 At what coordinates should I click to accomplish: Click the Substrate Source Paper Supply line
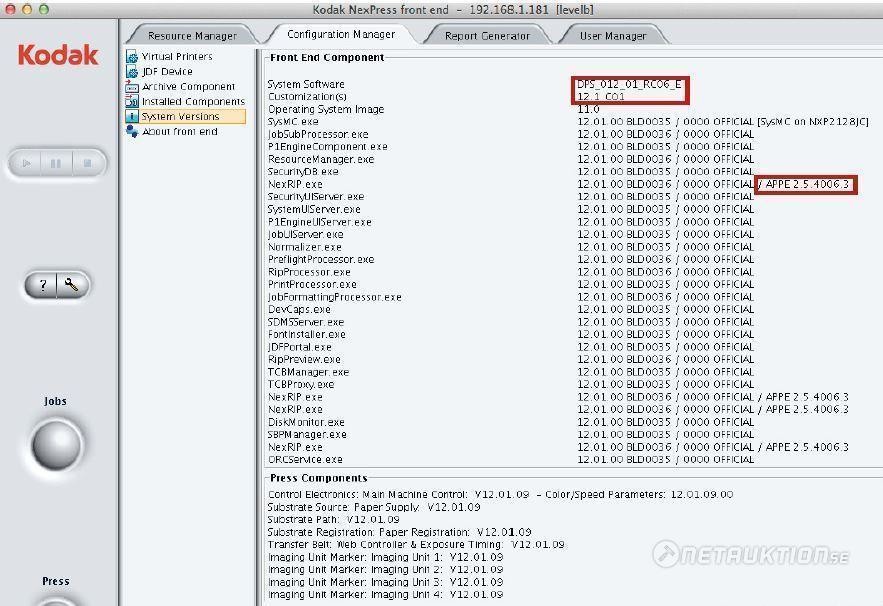point(374,507)
